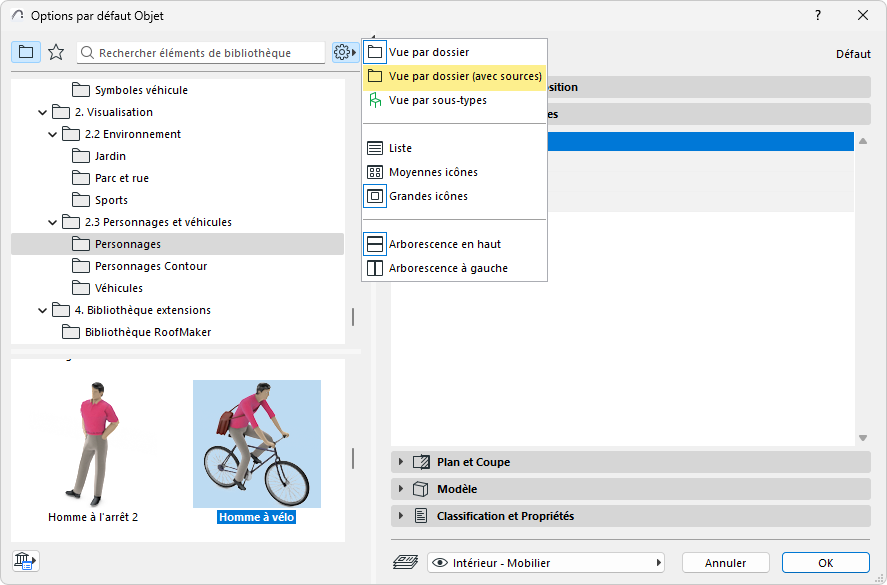
Task: Click the layer stack icon beside Intérieur - Mobilier
Action: pyautogui.click(x=405, y=563)
